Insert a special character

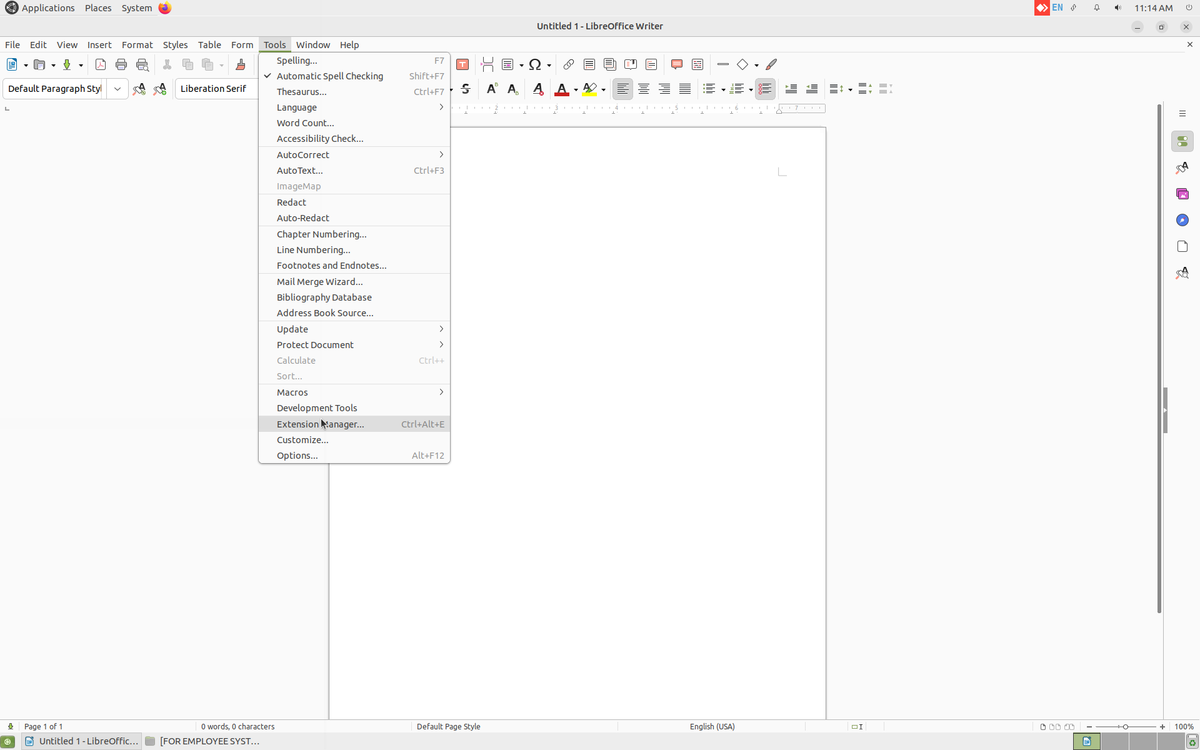pyautogui.click(x=534, y=64)
